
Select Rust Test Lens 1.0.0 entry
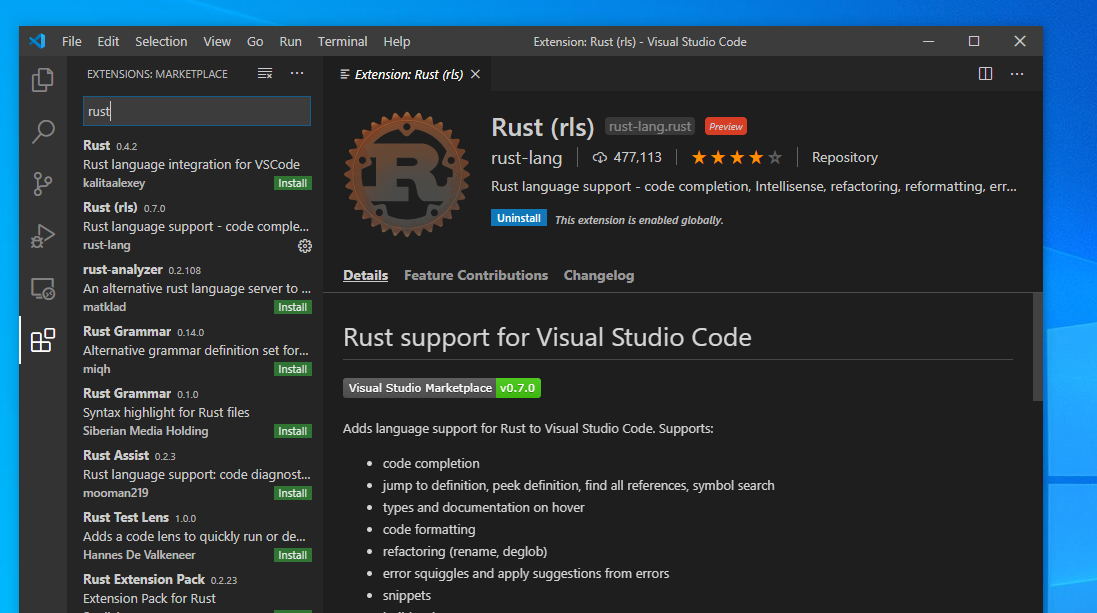click(x=197, y=536)
